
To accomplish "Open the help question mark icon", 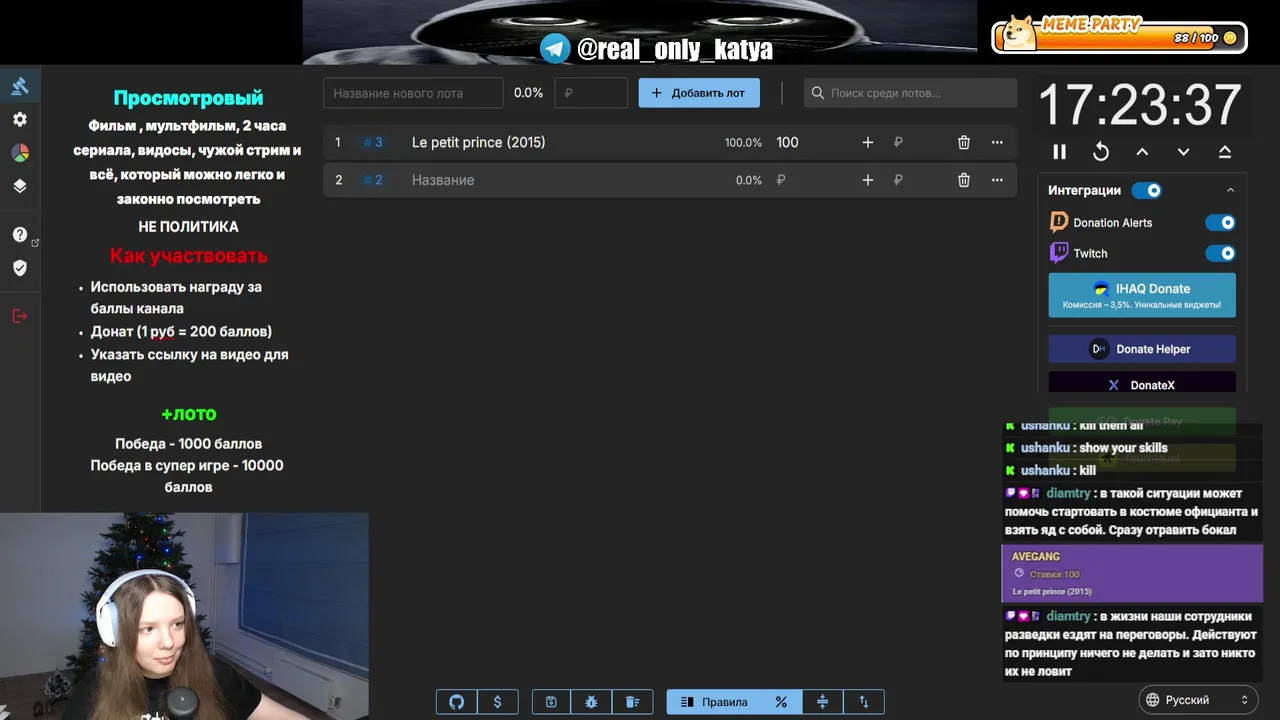I will (x=20, y=235).
